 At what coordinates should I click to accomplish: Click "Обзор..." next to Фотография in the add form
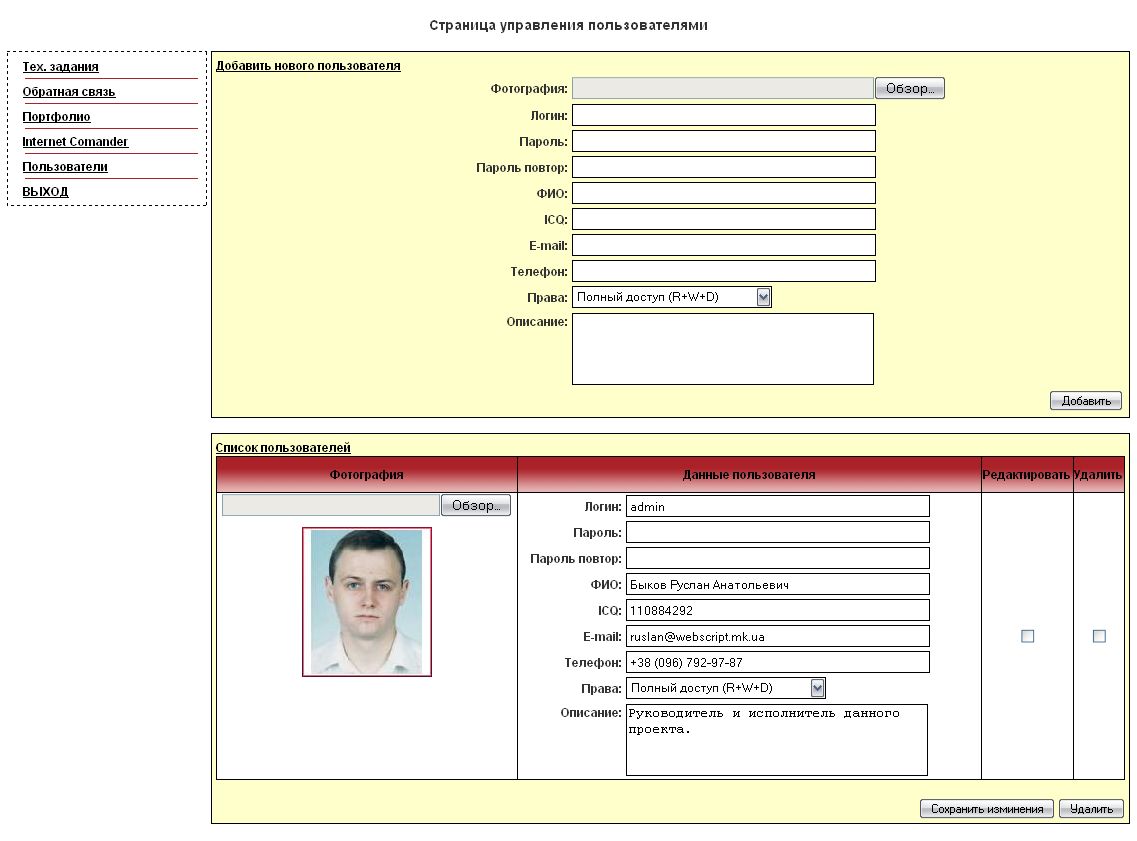(x=909, y=87)
